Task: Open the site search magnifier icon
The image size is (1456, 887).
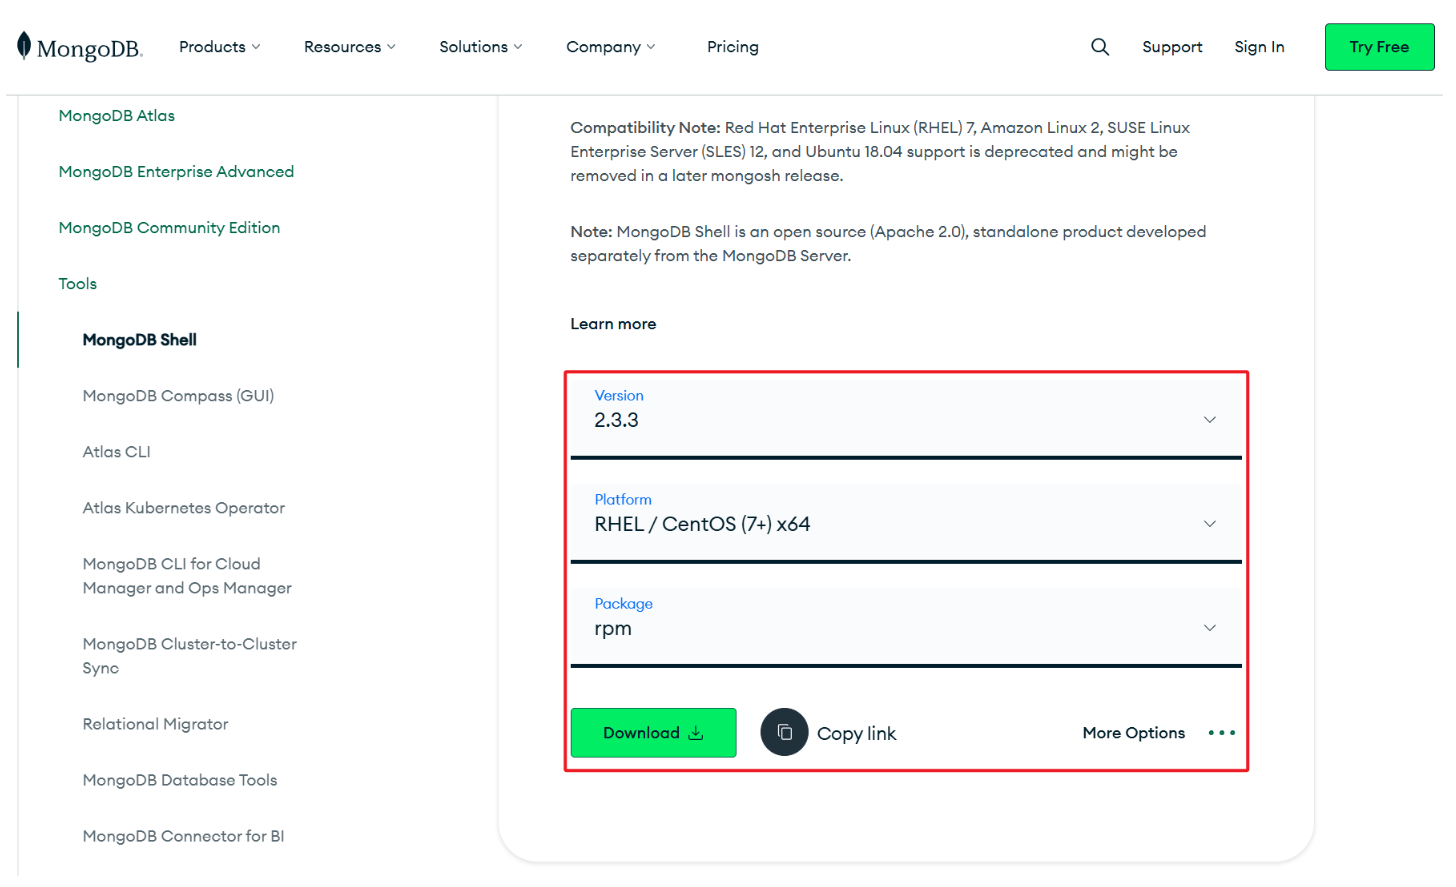Action: [x=1100, y=47]
